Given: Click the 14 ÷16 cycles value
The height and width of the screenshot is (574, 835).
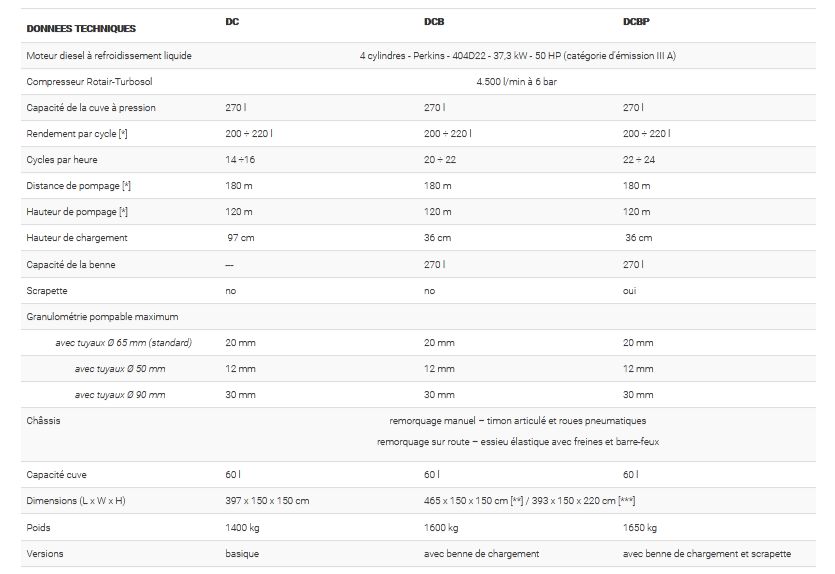Looking at the screenshot, I should tap(241, 160).
